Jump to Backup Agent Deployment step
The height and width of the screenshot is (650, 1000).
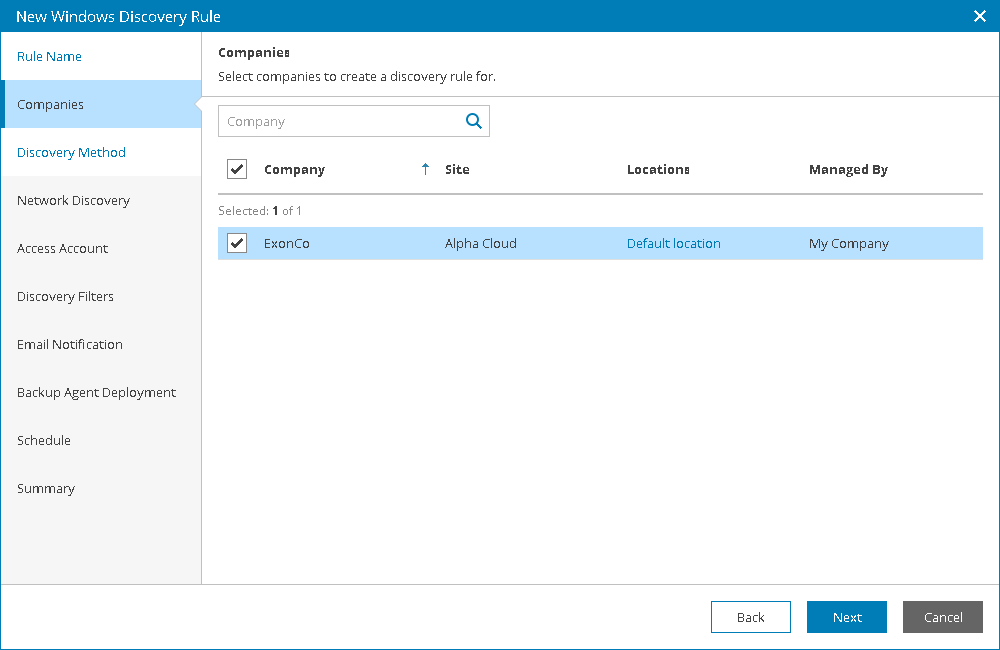pos(97,393)
